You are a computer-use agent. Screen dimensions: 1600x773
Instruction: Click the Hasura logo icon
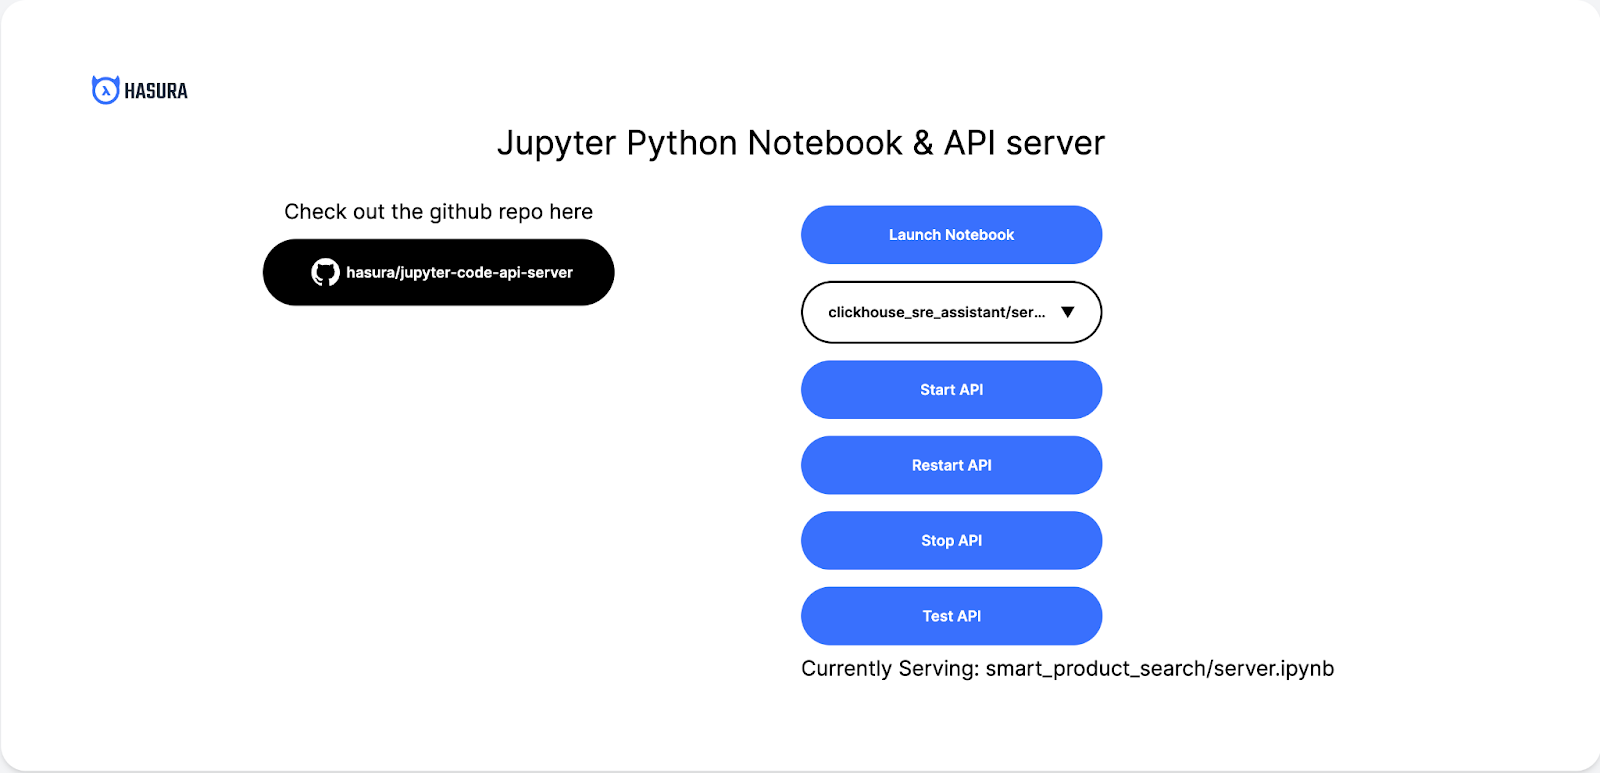[x=105, y=90]
